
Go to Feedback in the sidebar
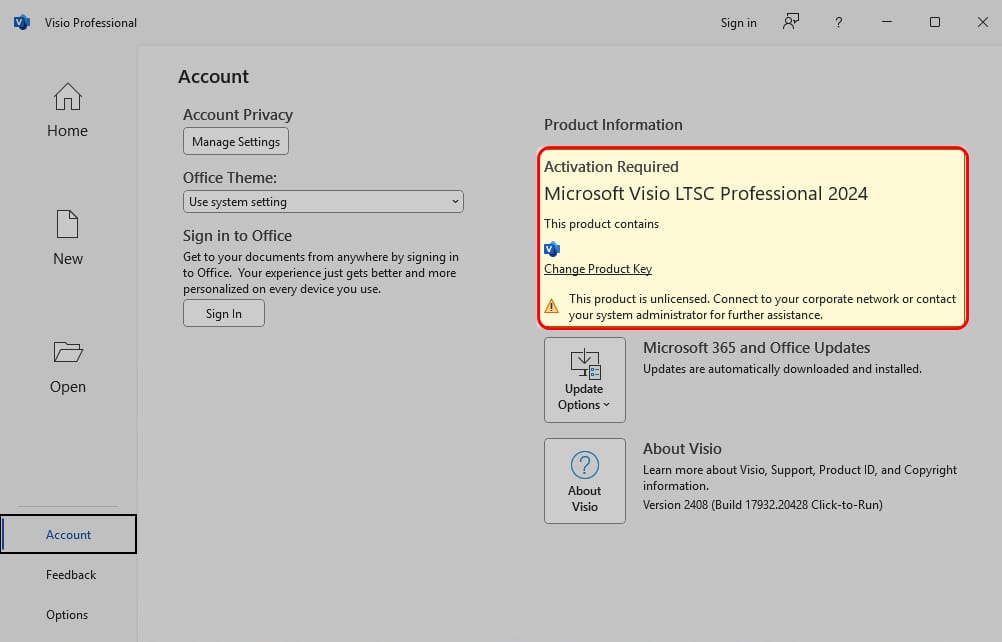[x=71, y=575]
